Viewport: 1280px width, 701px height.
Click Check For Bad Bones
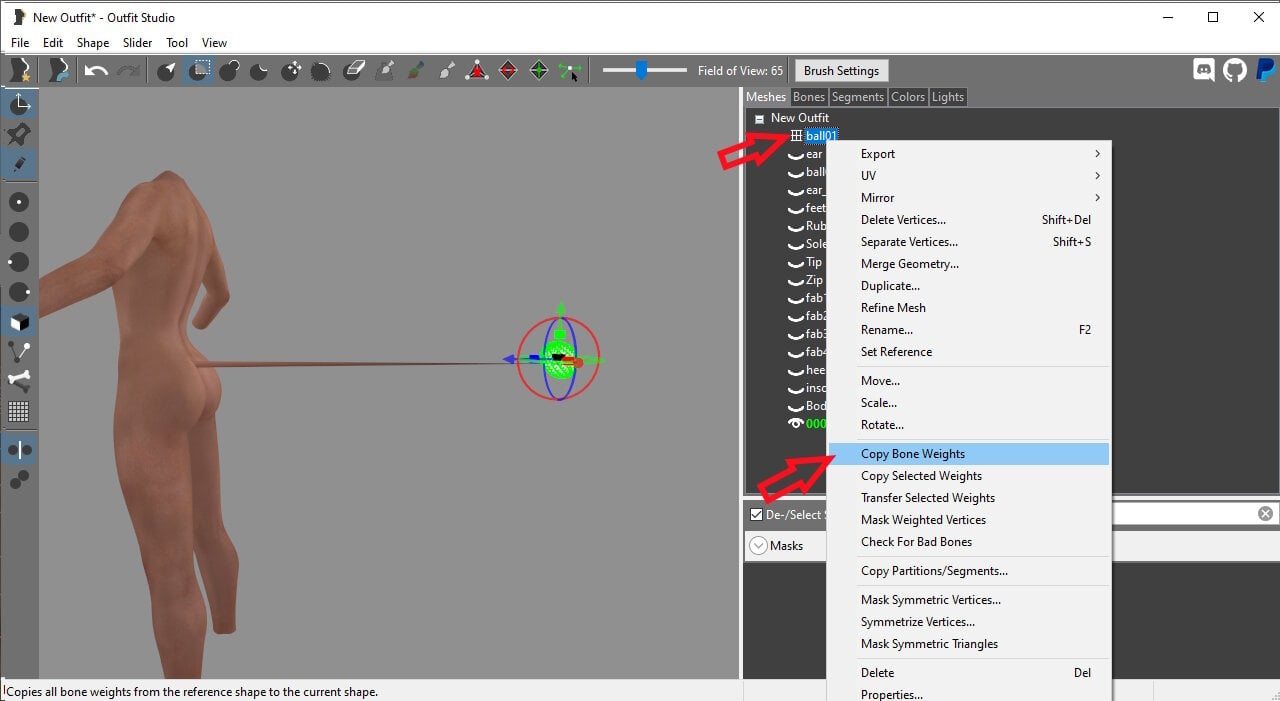pyautogui.click(x=968, y=542)
